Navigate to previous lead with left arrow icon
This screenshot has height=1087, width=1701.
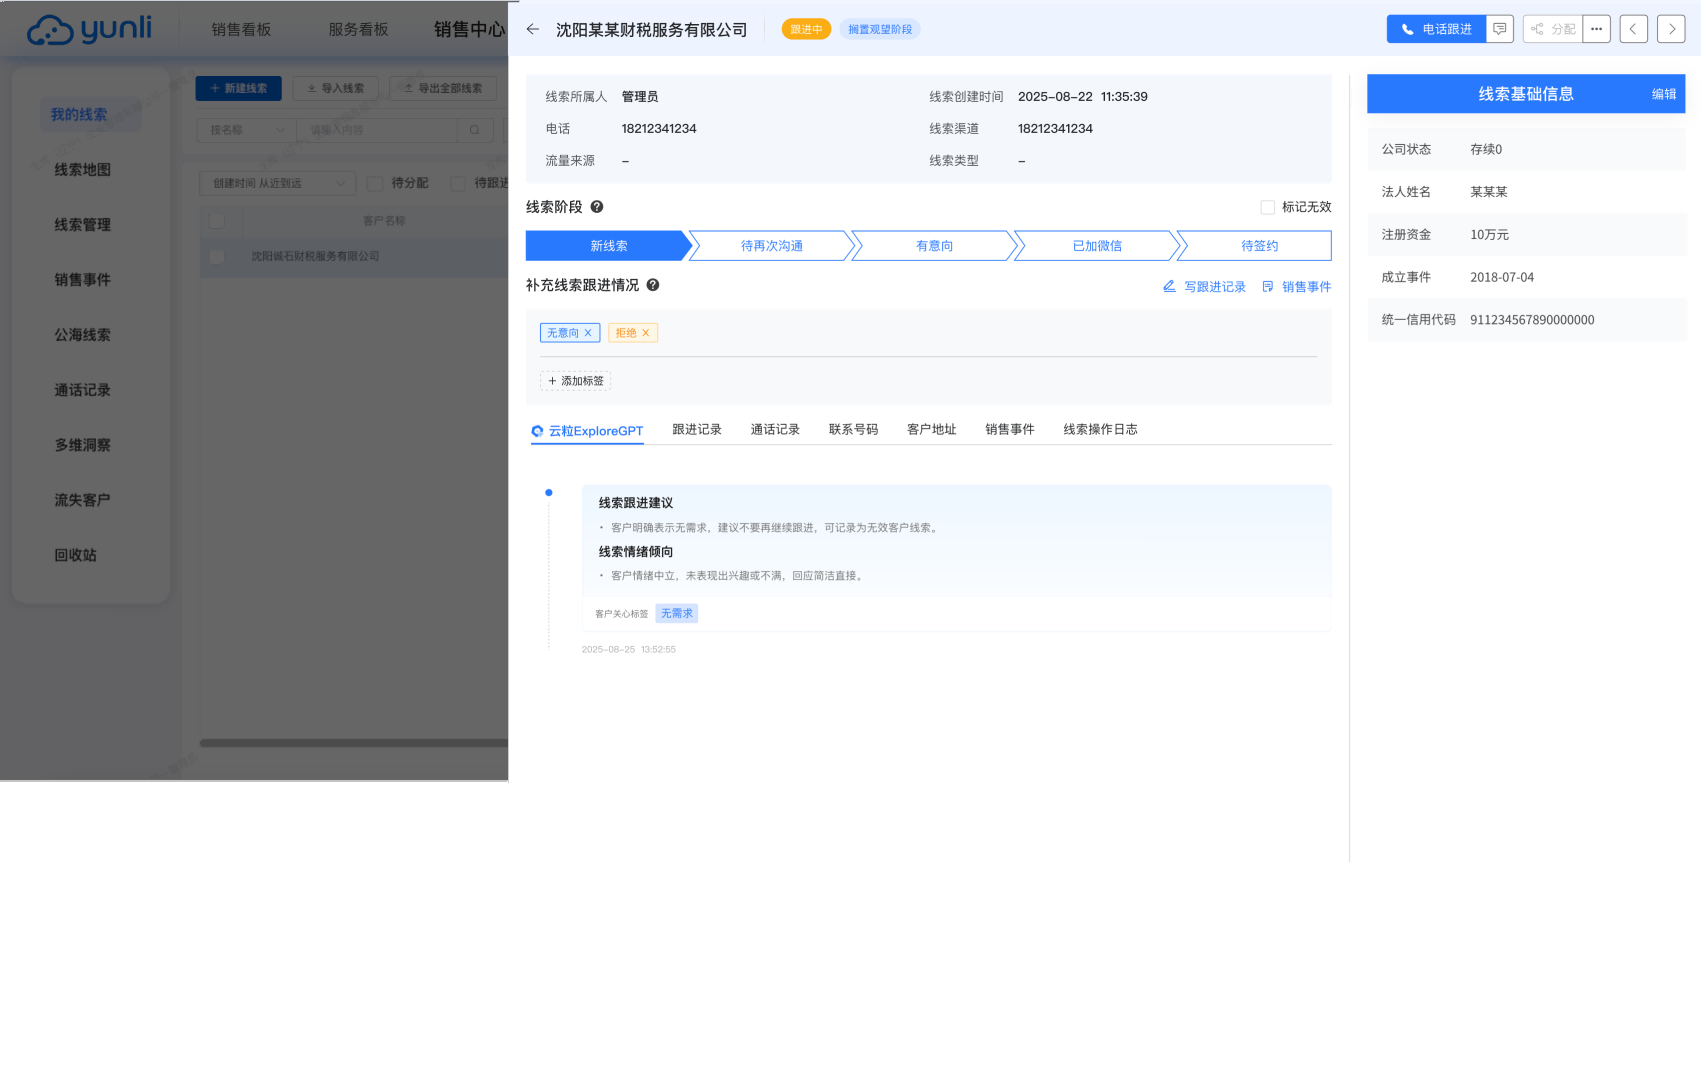(1634, 28)
